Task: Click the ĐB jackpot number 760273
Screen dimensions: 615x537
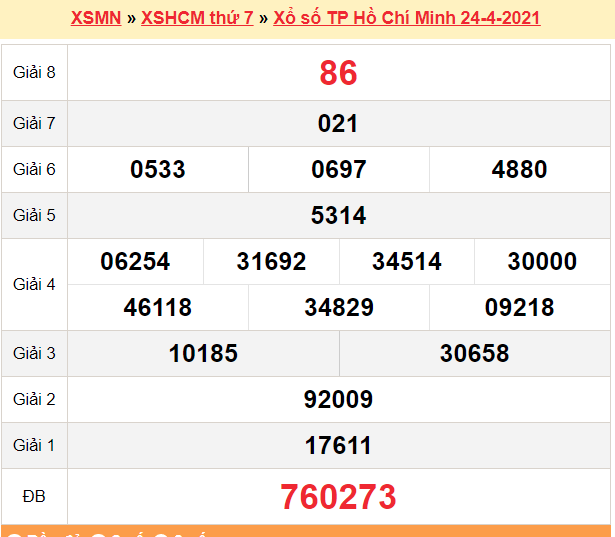Action: tap(338, 497)
